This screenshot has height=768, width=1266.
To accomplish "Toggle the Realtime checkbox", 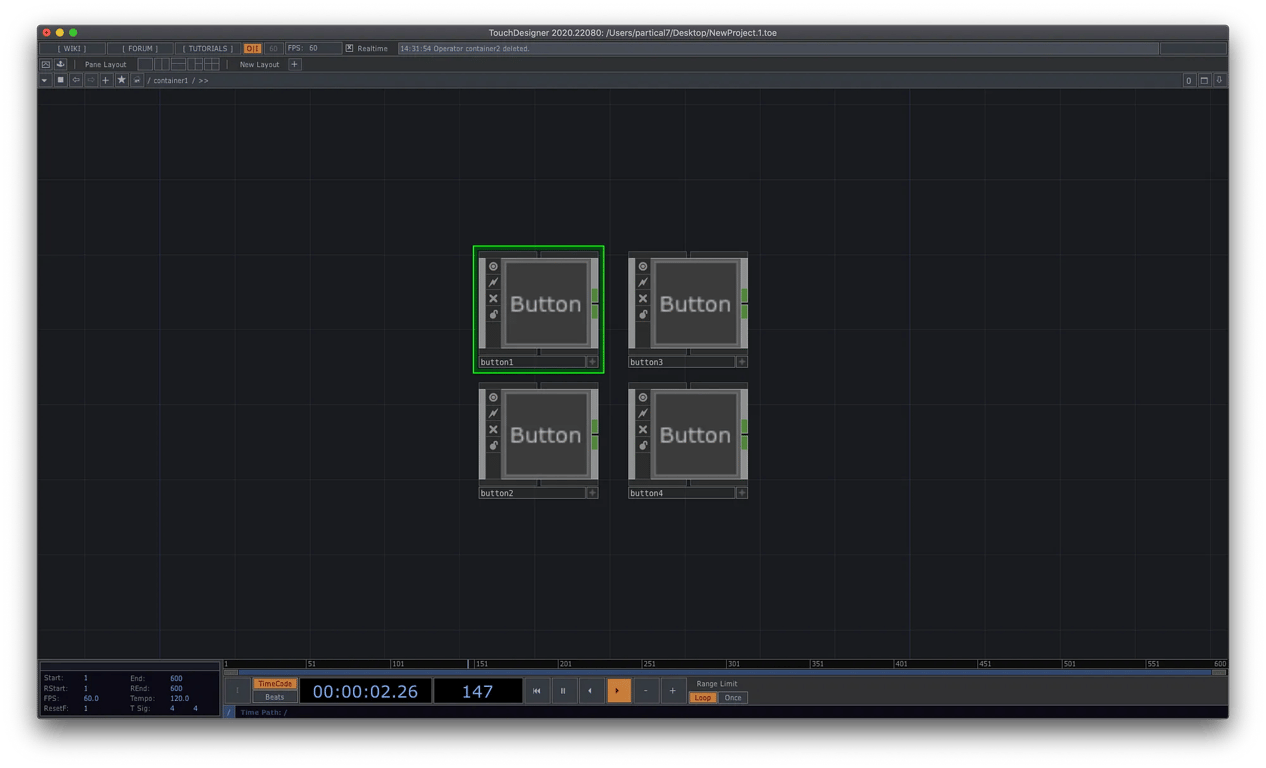I will tap(349, 48).
